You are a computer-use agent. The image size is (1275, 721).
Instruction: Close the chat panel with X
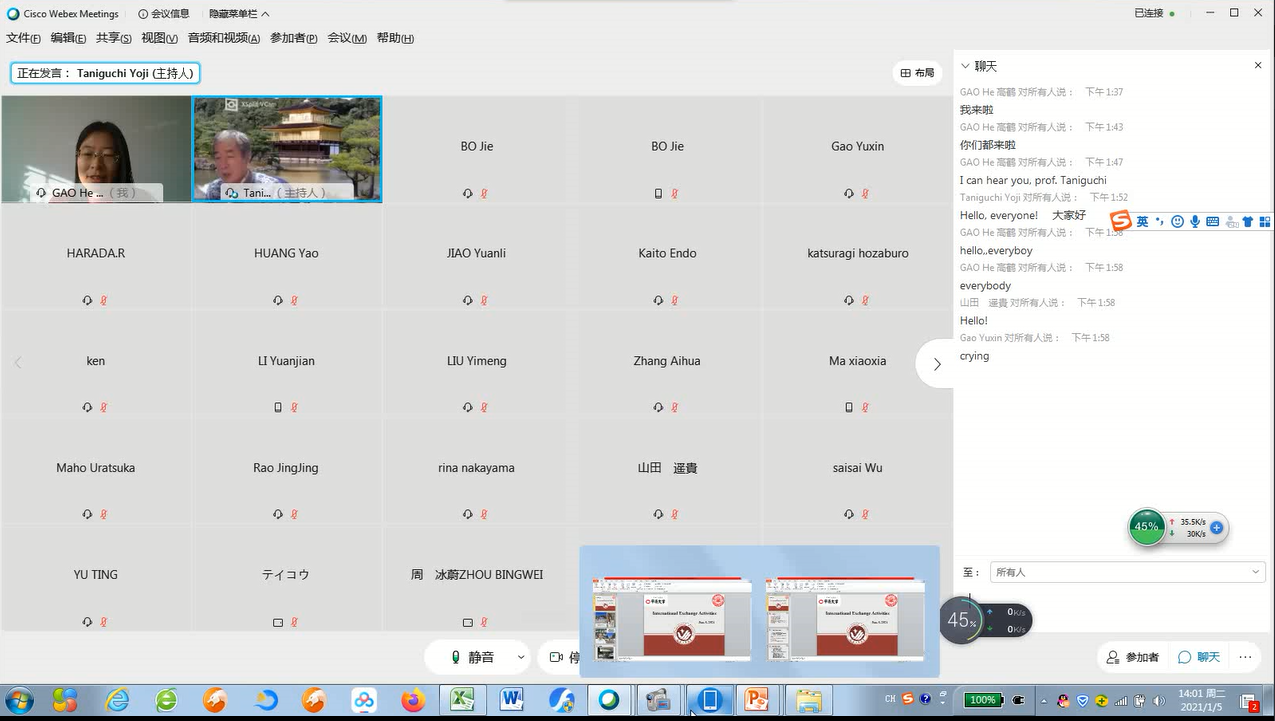1258,66
